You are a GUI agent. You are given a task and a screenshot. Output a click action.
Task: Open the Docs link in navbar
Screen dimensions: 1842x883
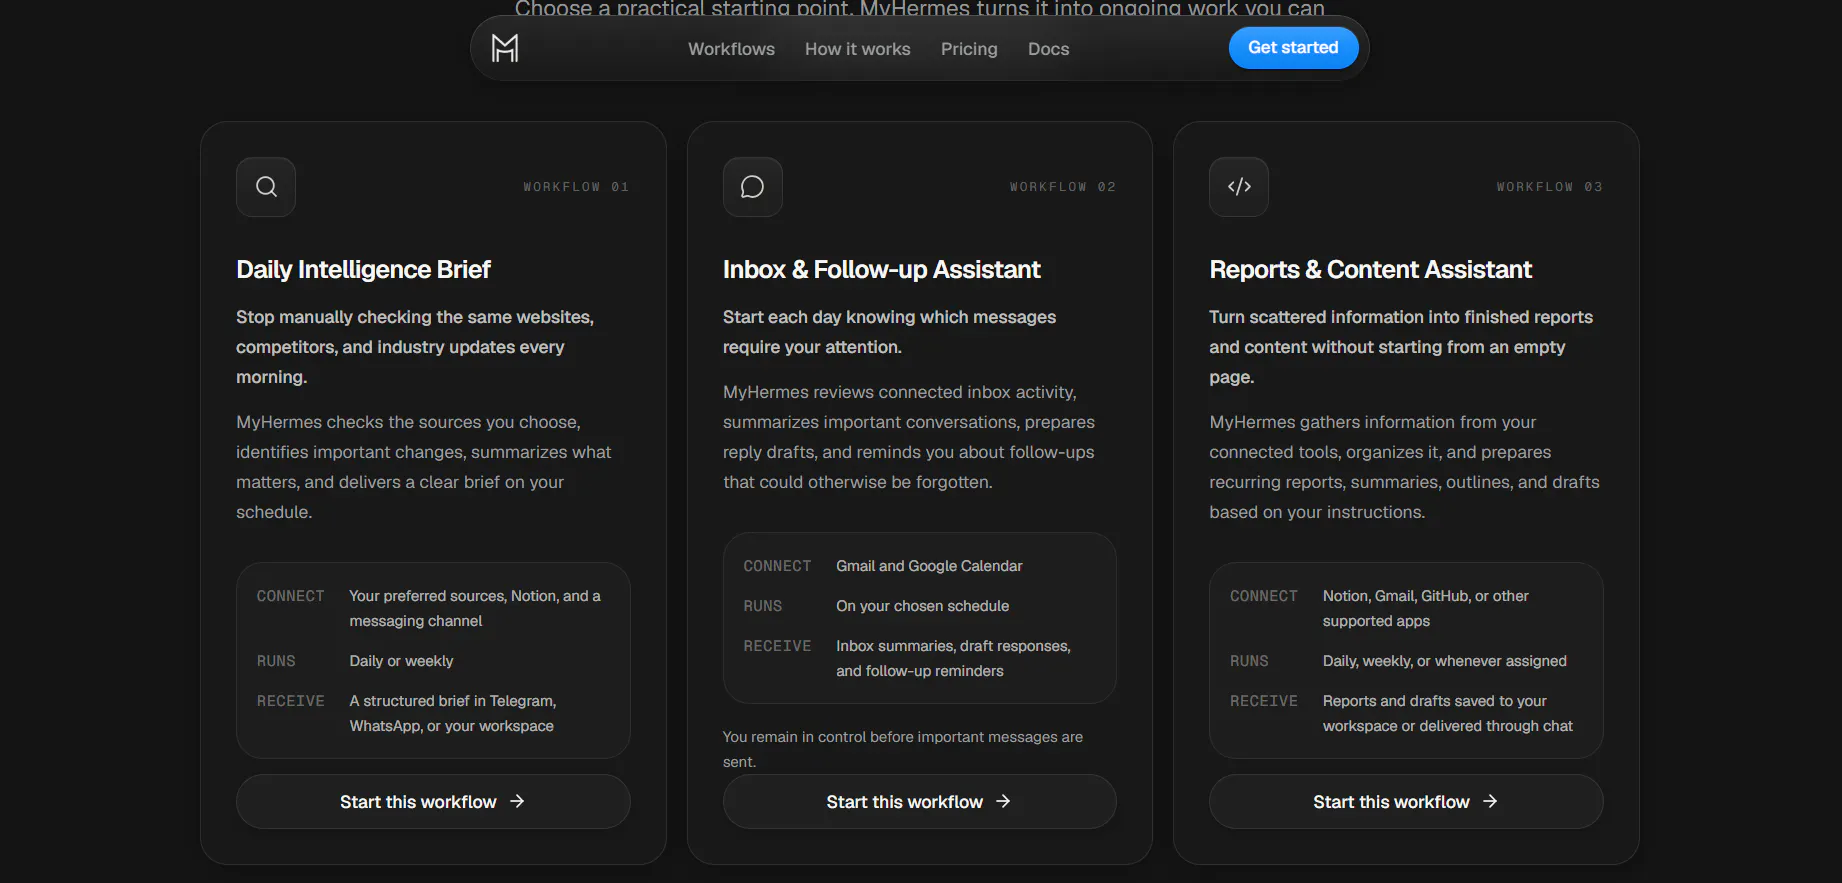(x=1048, y=49)
